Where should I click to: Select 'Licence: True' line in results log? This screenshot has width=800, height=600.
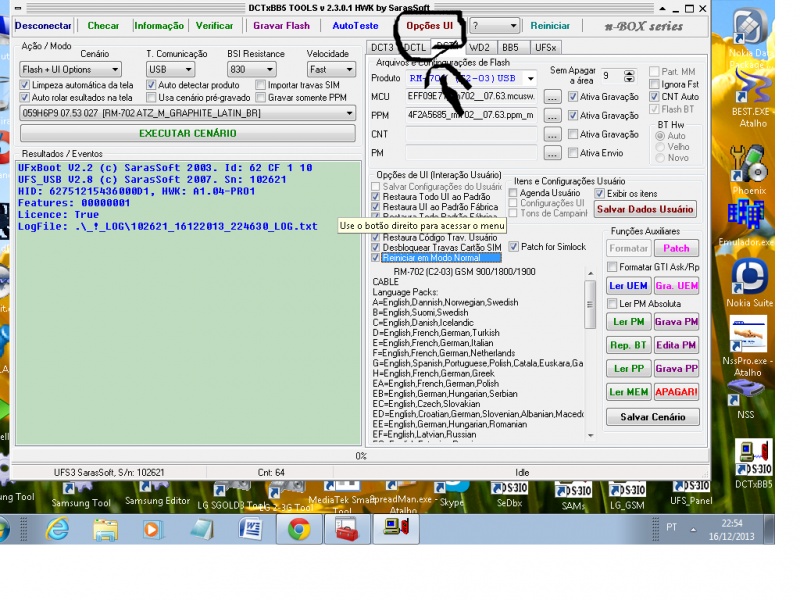point(59,214)
